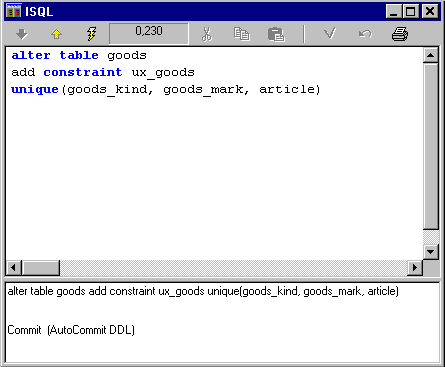Click the ISQL window title icon
Image resolution: width=445 pixels, height=367 pixels.
(x=14, y=11)
